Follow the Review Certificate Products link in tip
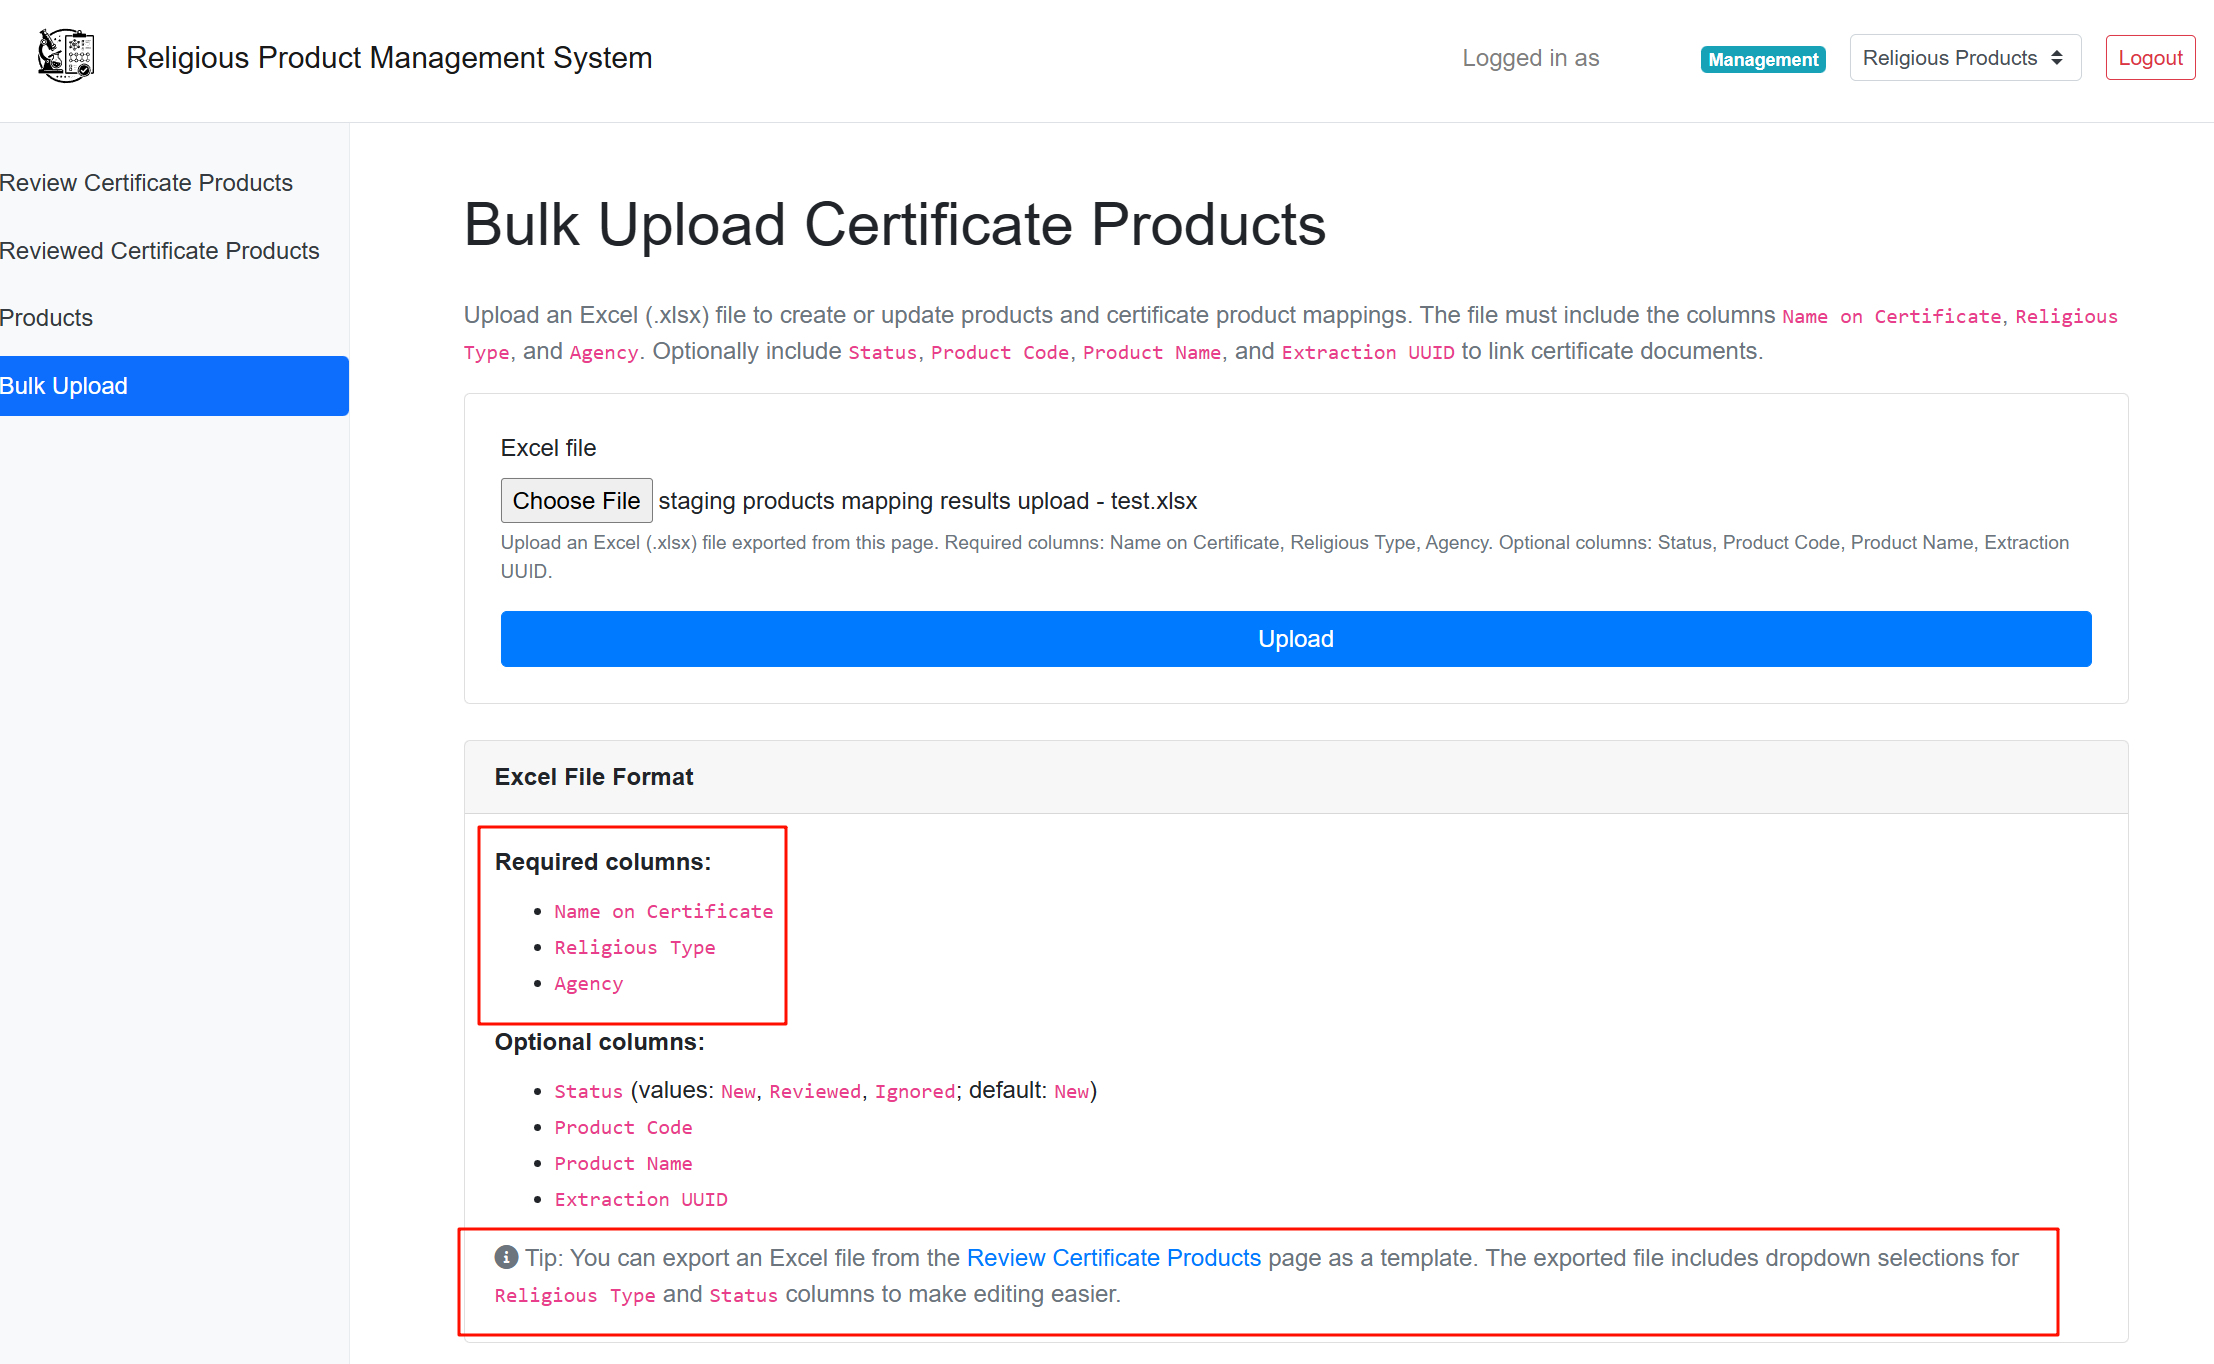Screen dimensions: 2214x1364 [x=1113, y=1258]
